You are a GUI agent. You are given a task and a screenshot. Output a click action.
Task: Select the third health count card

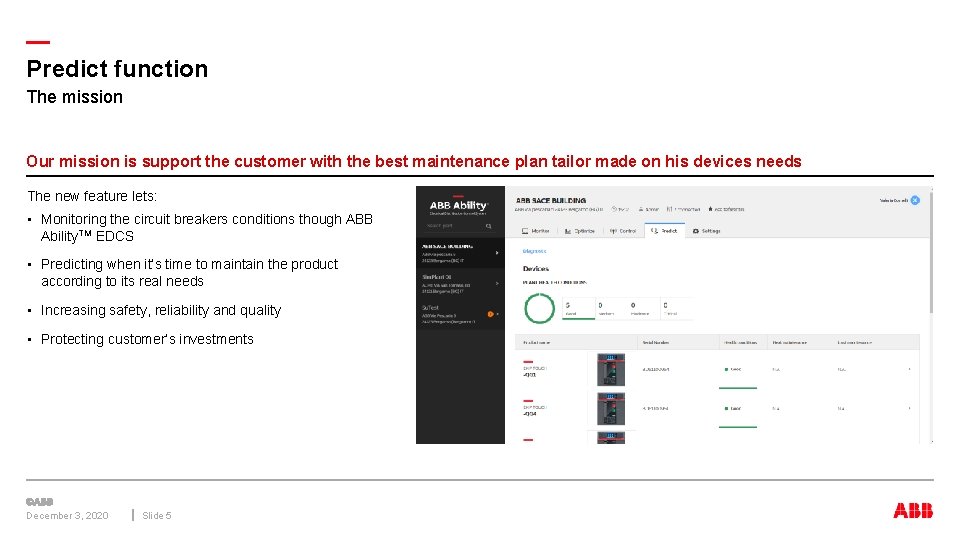pos(643,309)
